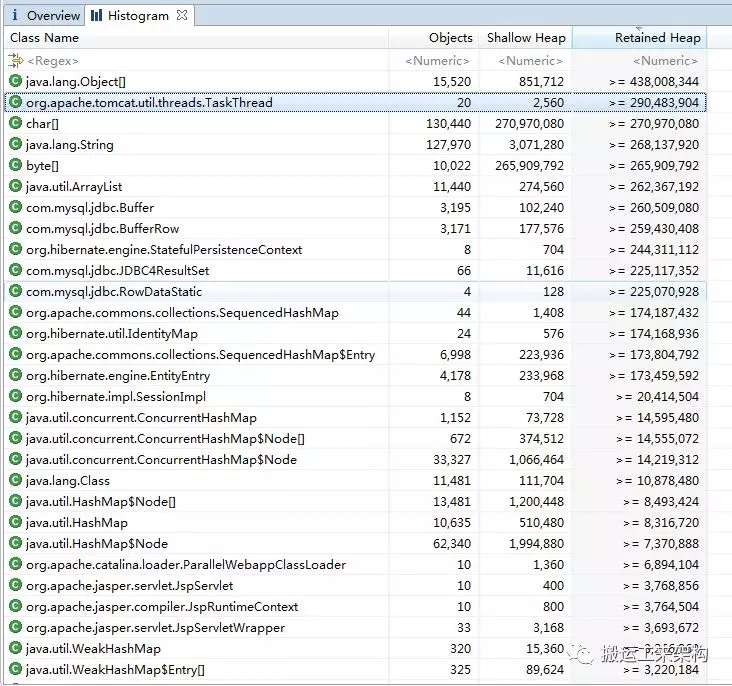Image resolution: width=732 pixels, height=686 pixels.
Task: Click class icon of byte[] row
Action: point(15,165)
